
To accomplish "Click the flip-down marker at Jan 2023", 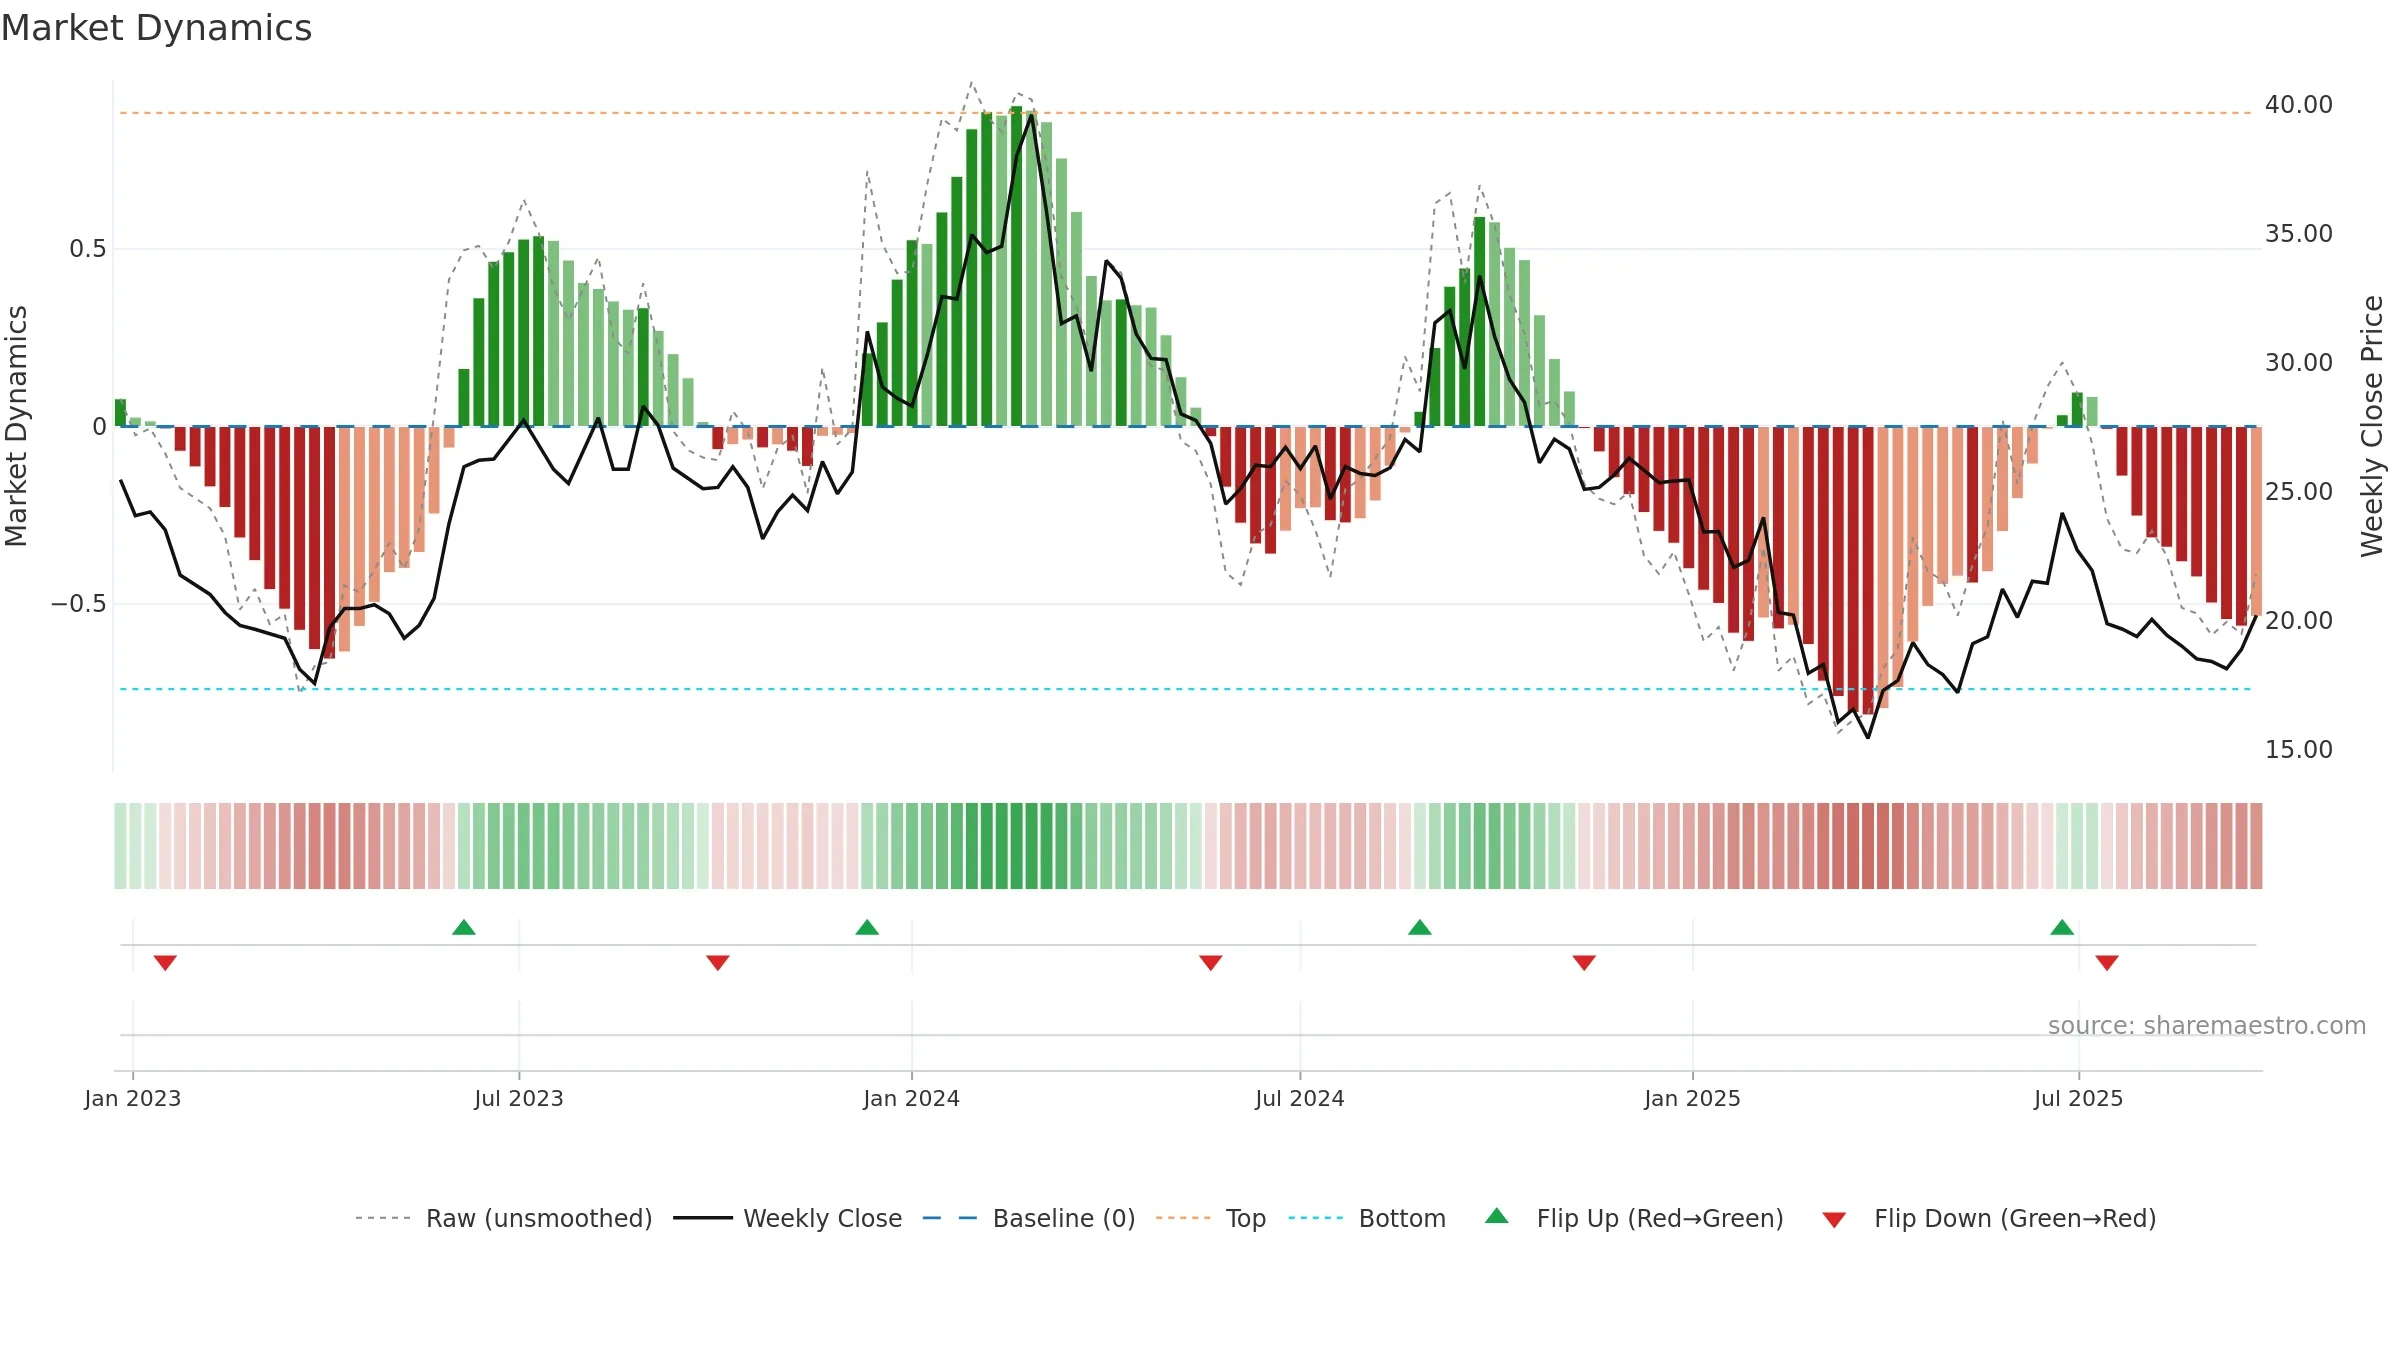I will pos(166,963).
